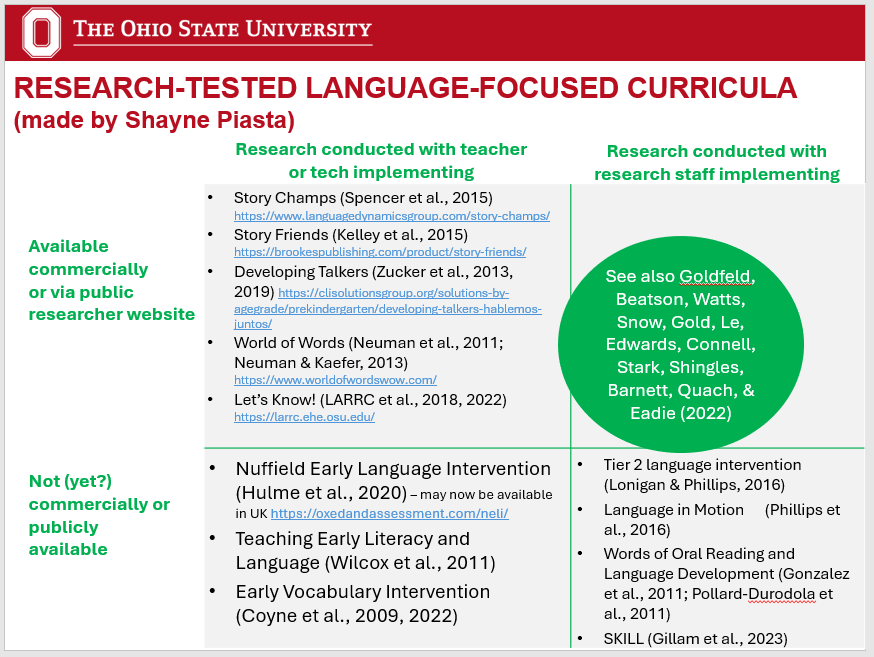Click 'SKILL (Gillam et al., 2023)' entry

click(696, 639)
